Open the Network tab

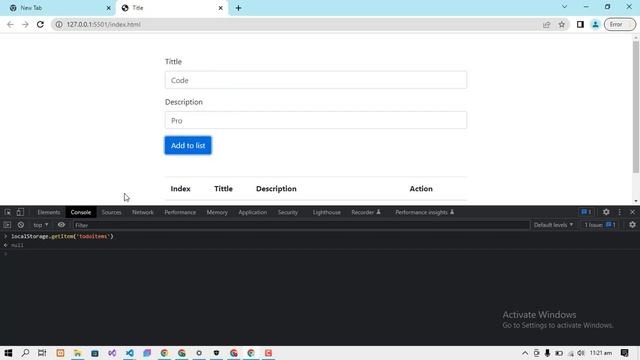coord(143,212)
